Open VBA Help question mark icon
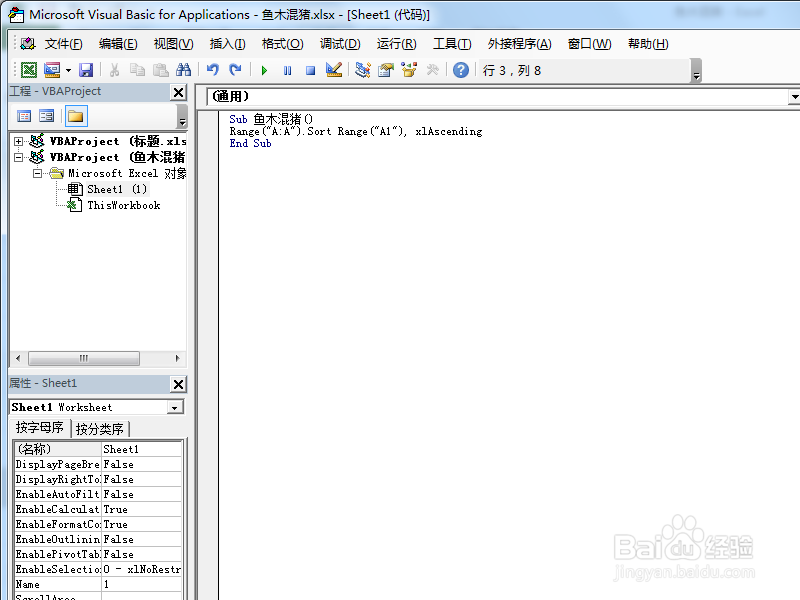This screenshot has height=600, width=800. click(461, 70)
